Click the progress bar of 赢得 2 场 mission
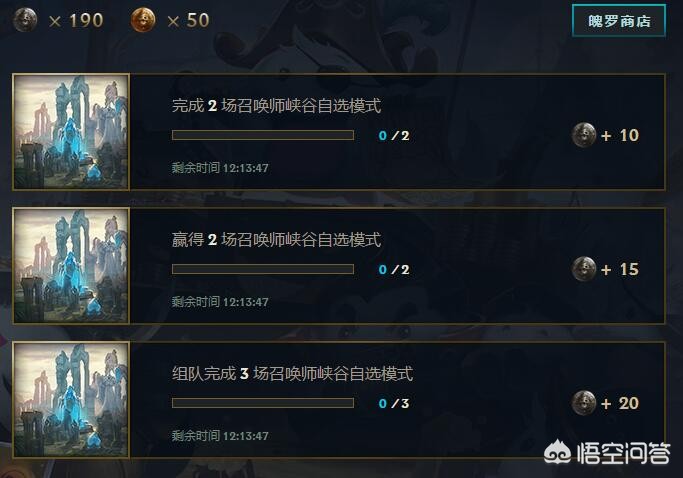This screenshot has height=478, width=683. coord(263,269)
